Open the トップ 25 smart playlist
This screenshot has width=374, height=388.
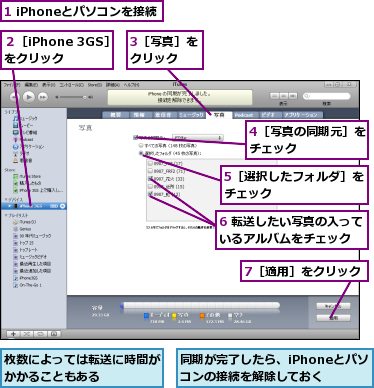click(x=23, y=243)
